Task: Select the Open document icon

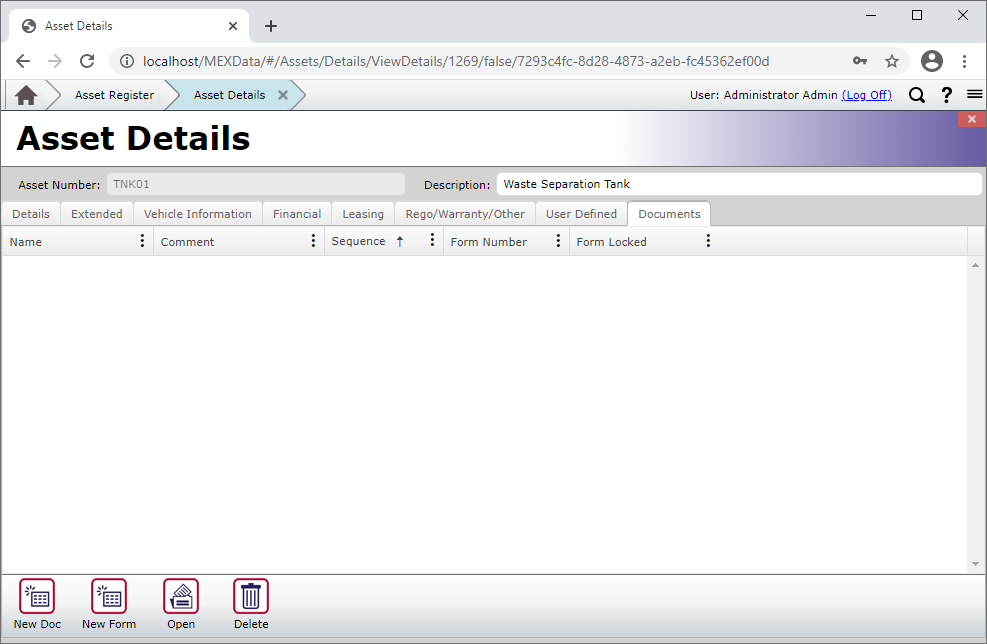Action: (181, 597)
